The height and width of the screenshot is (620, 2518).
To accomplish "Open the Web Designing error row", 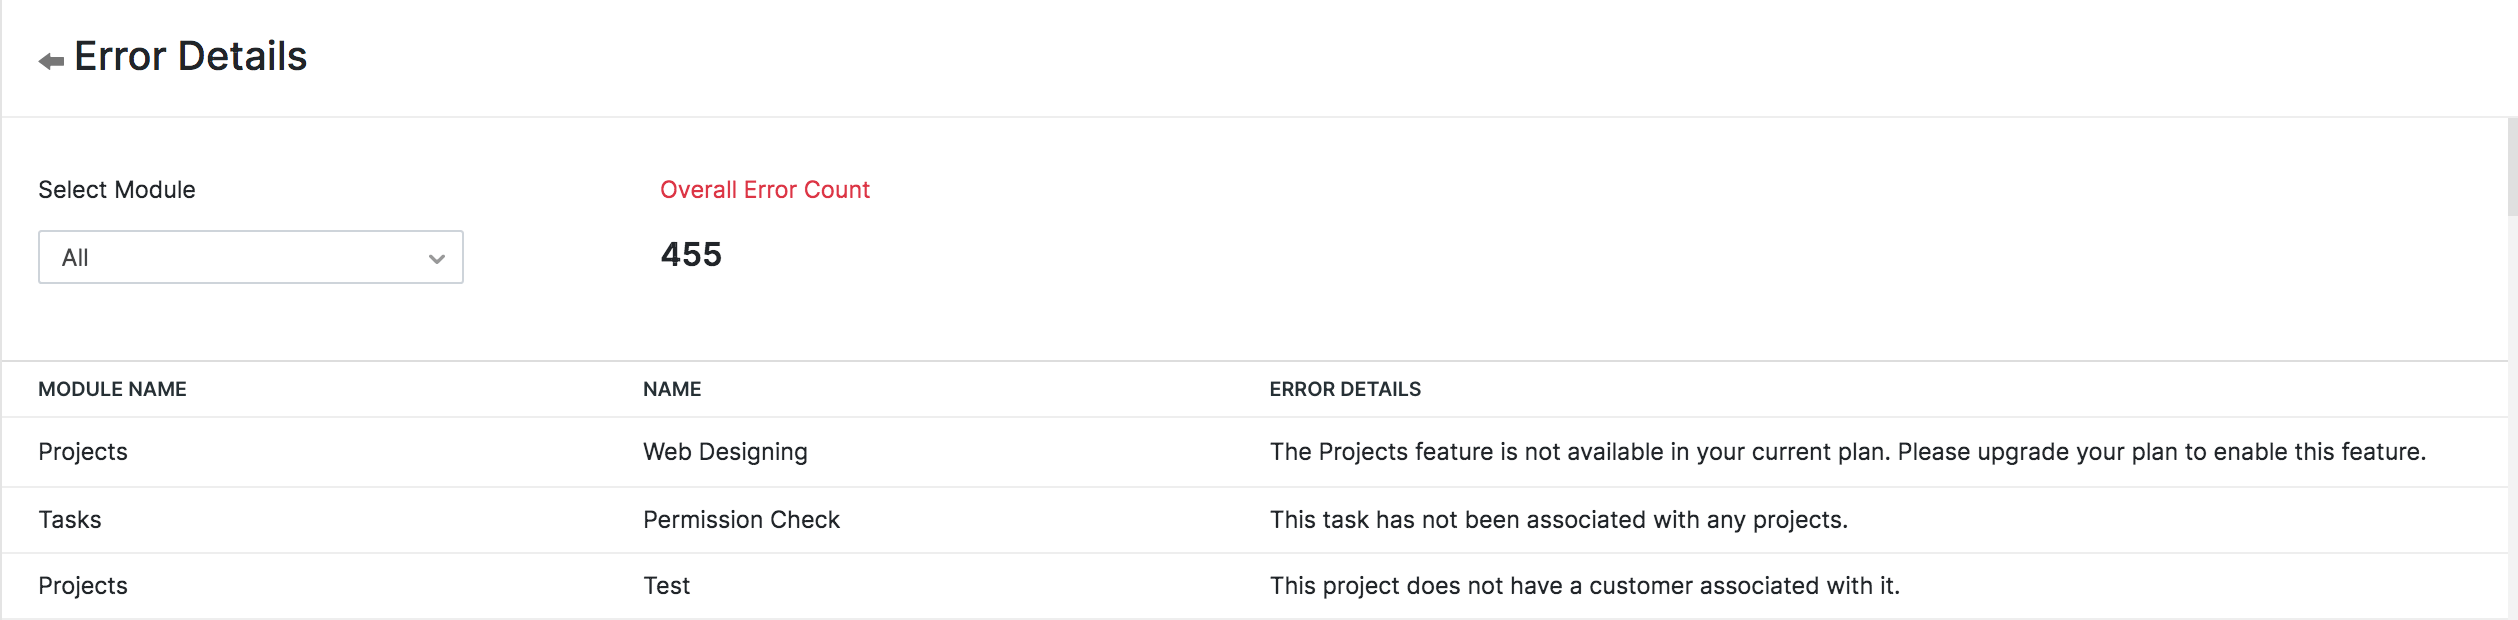I will tap(725, 451).
